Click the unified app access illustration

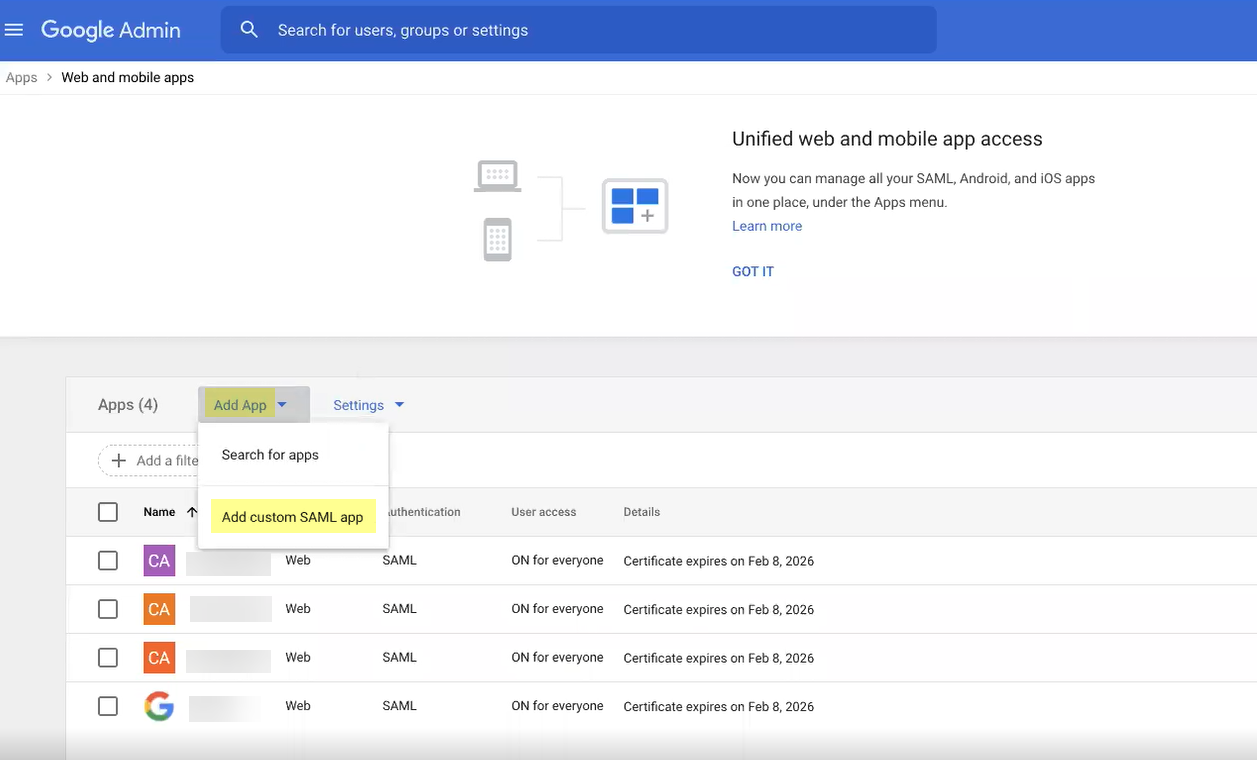[x=571, y=210]
